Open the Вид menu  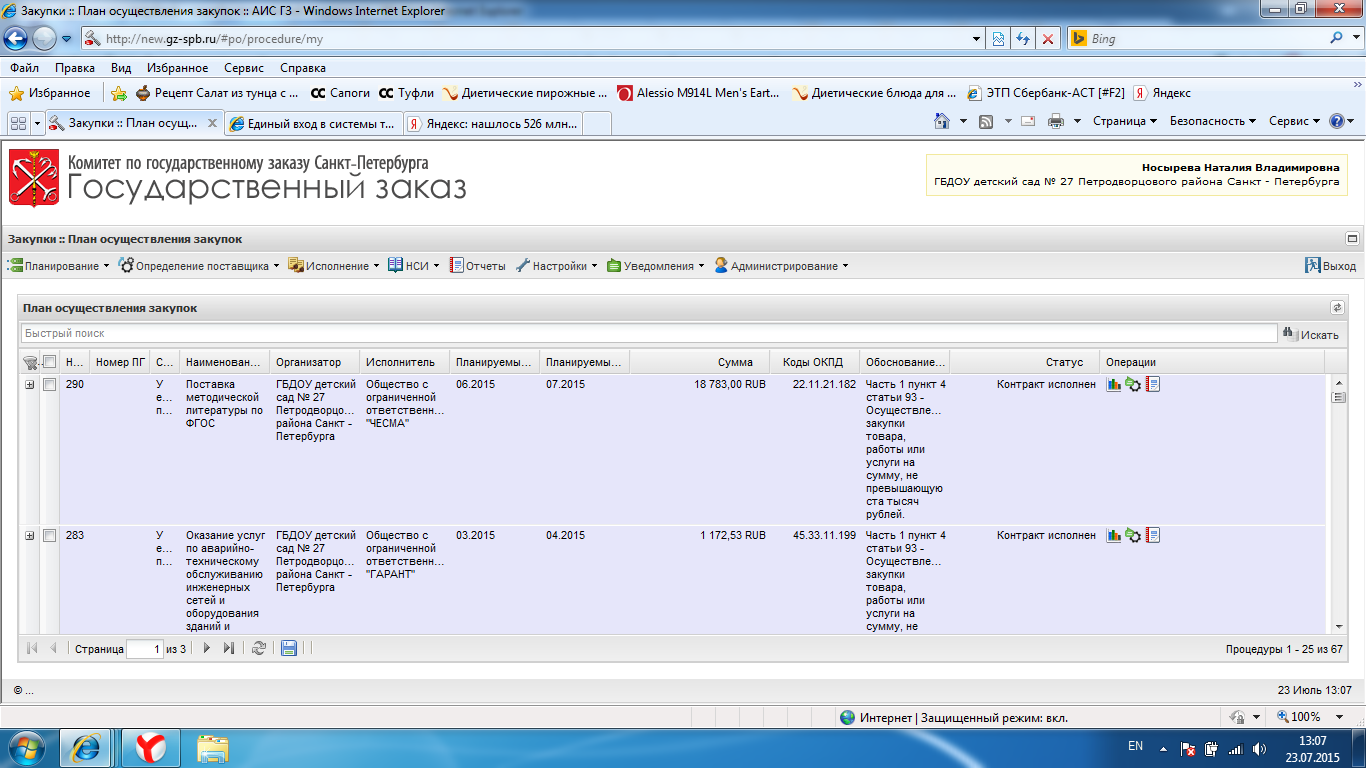pos(121,68)
